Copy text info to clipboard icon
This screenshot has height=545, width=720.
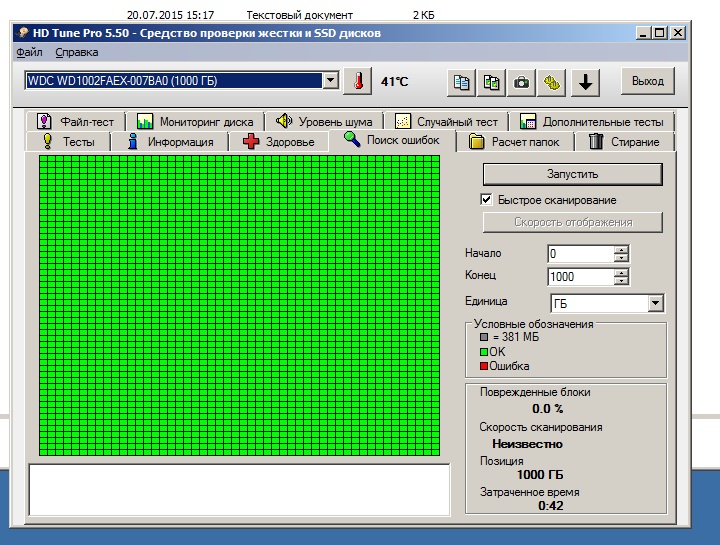[x=461, y=83]
